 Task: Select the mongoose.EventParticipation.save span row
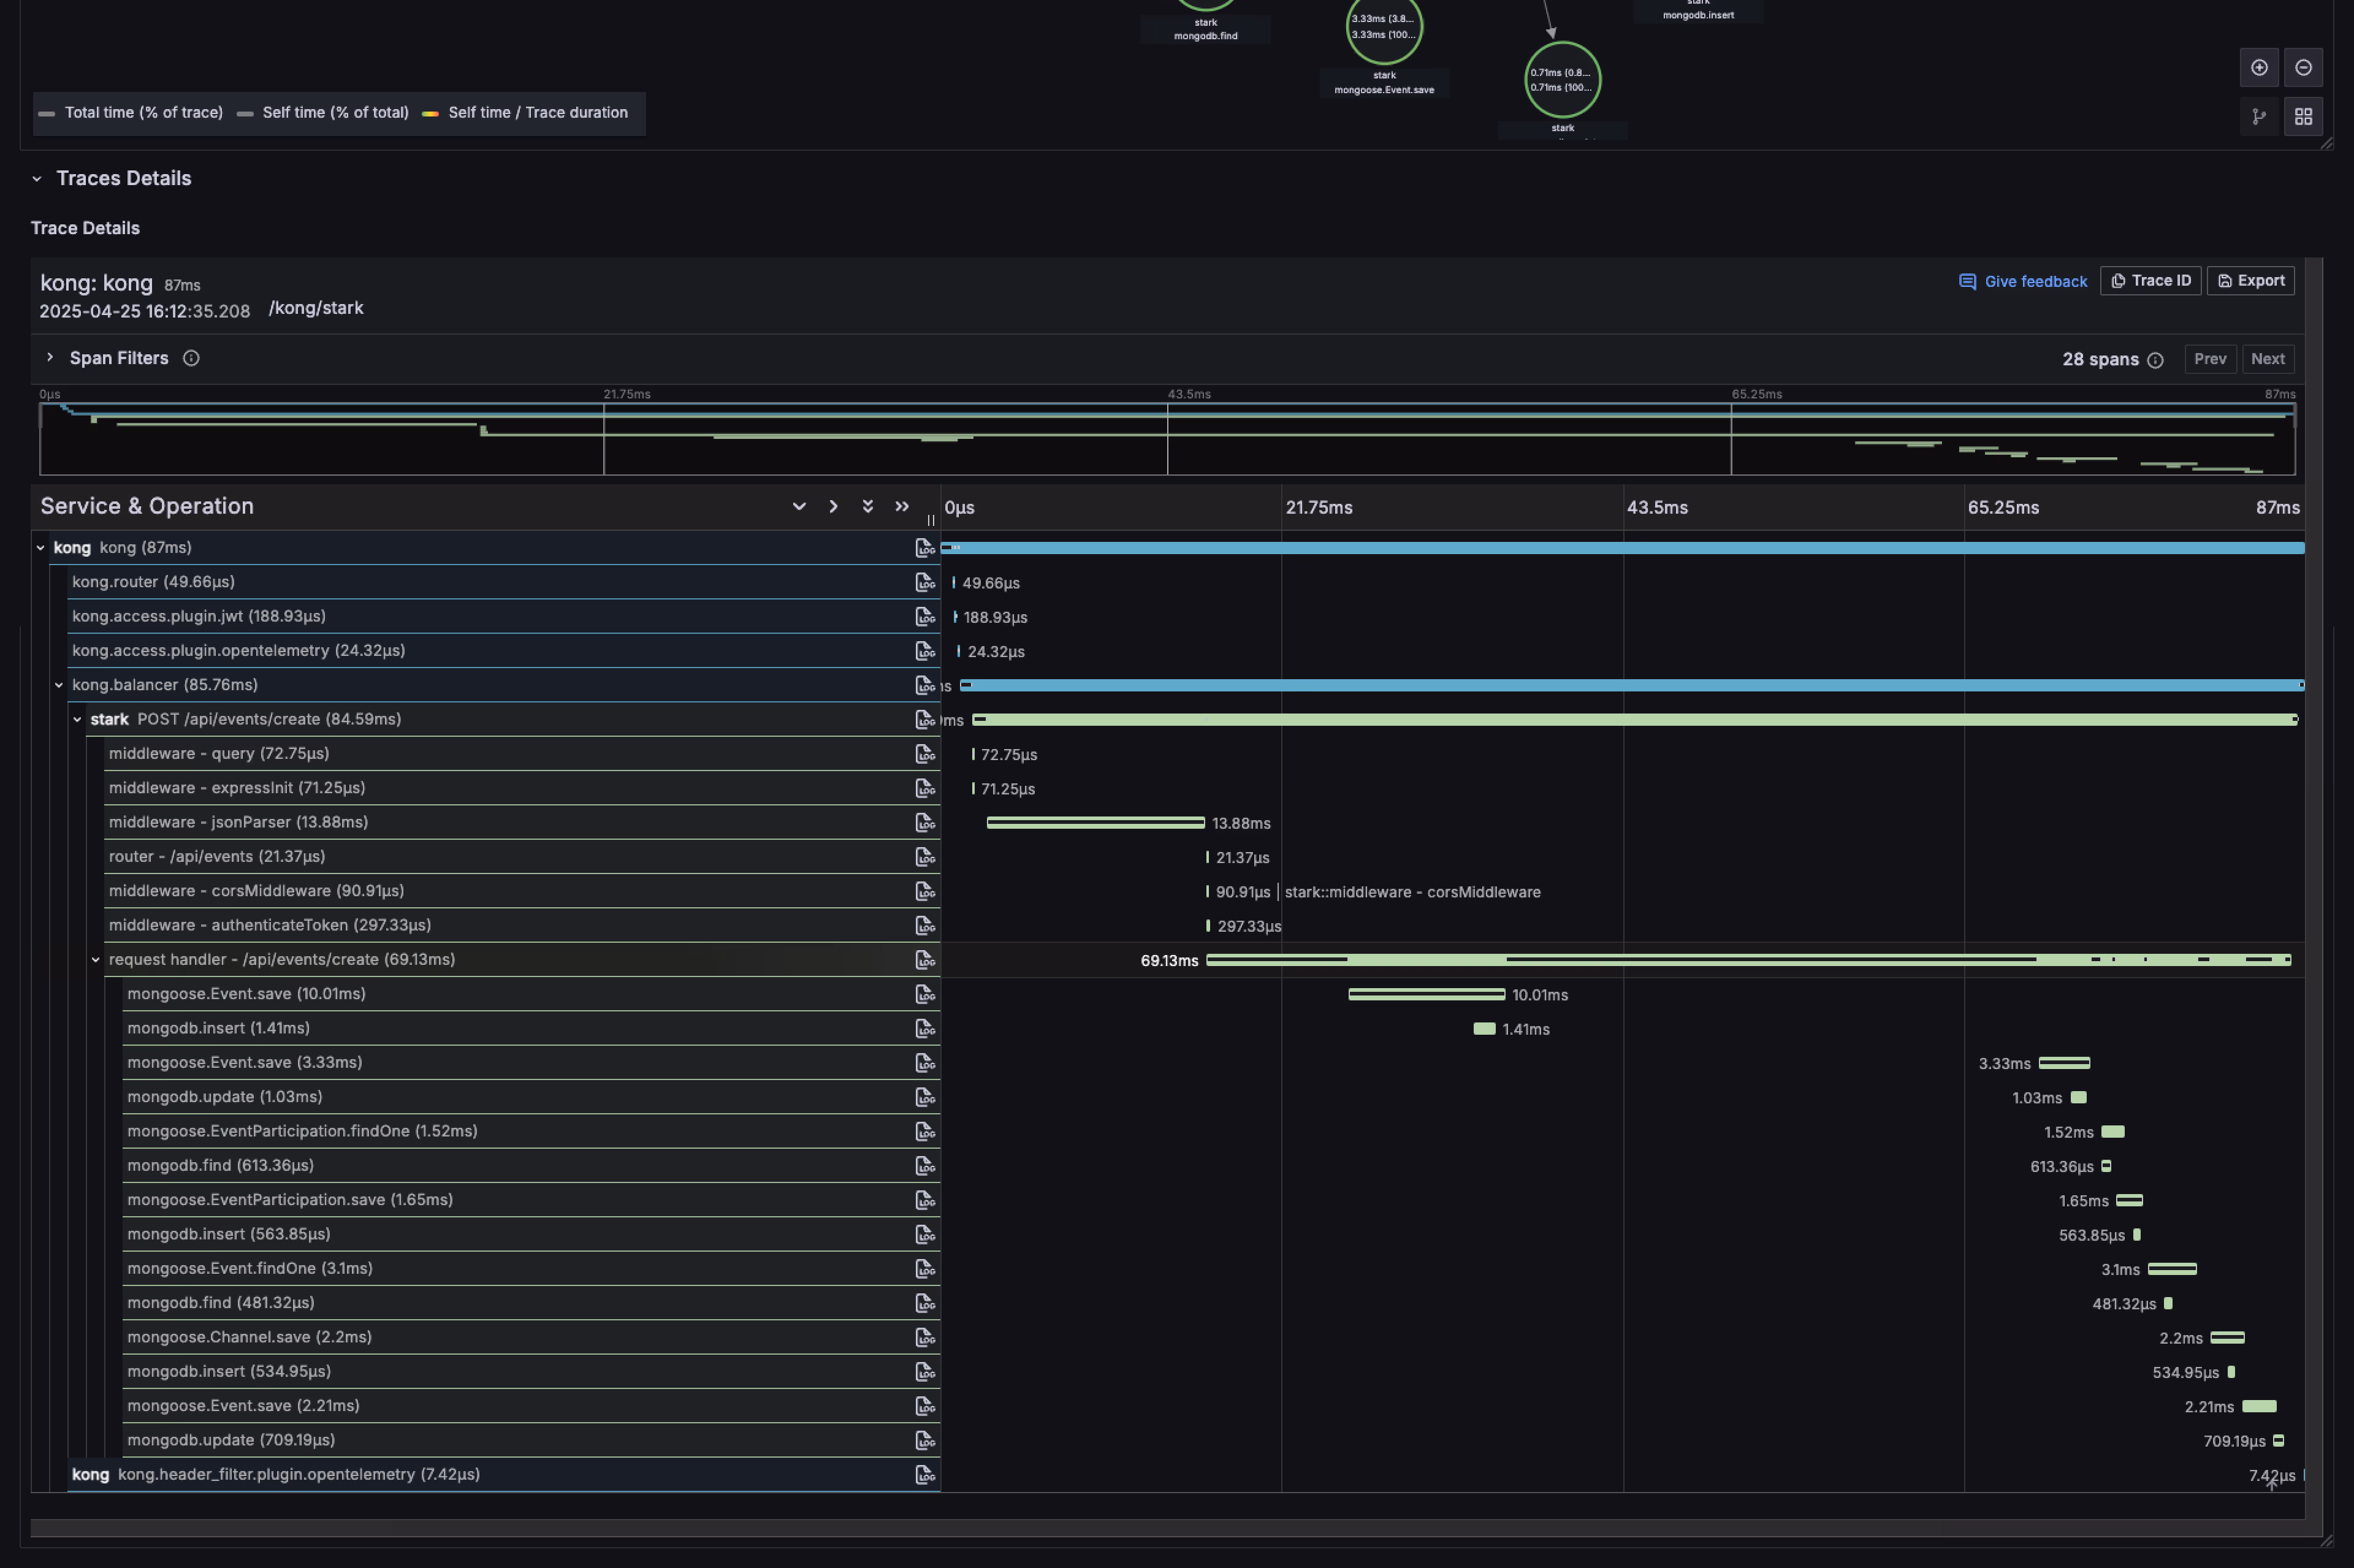point(531,1200)
